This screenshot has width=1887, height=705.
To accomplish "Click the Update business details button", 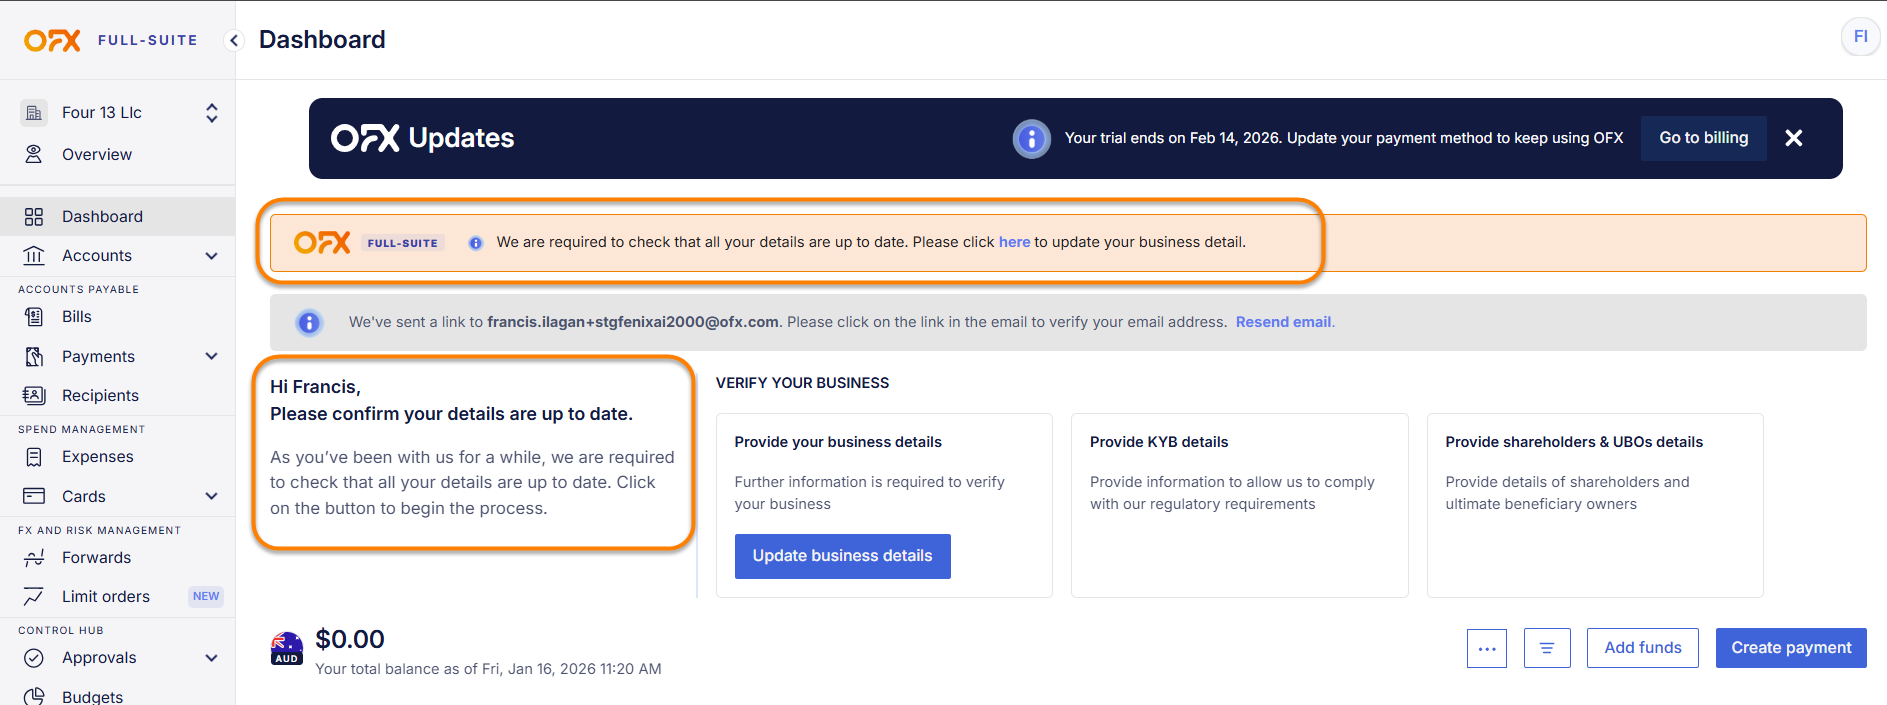I will 842,556.
